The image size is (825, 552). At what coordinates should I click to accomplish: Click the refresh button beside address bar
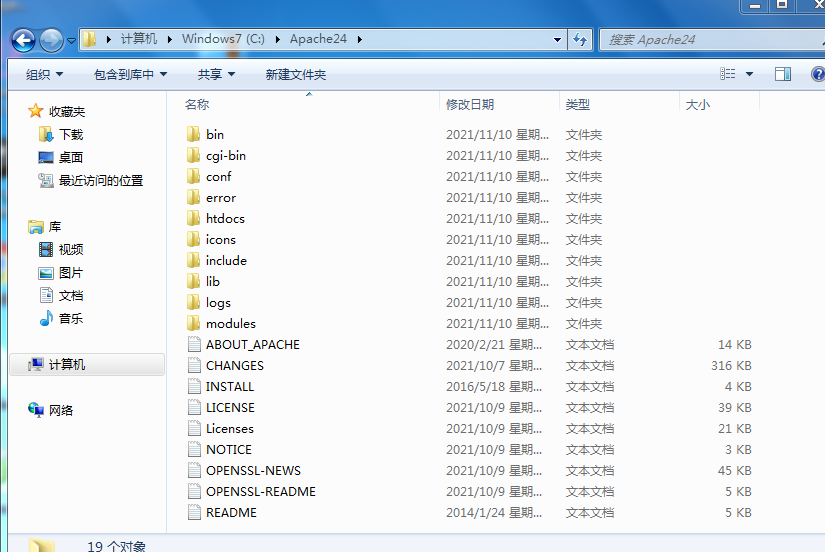point(580,39)
